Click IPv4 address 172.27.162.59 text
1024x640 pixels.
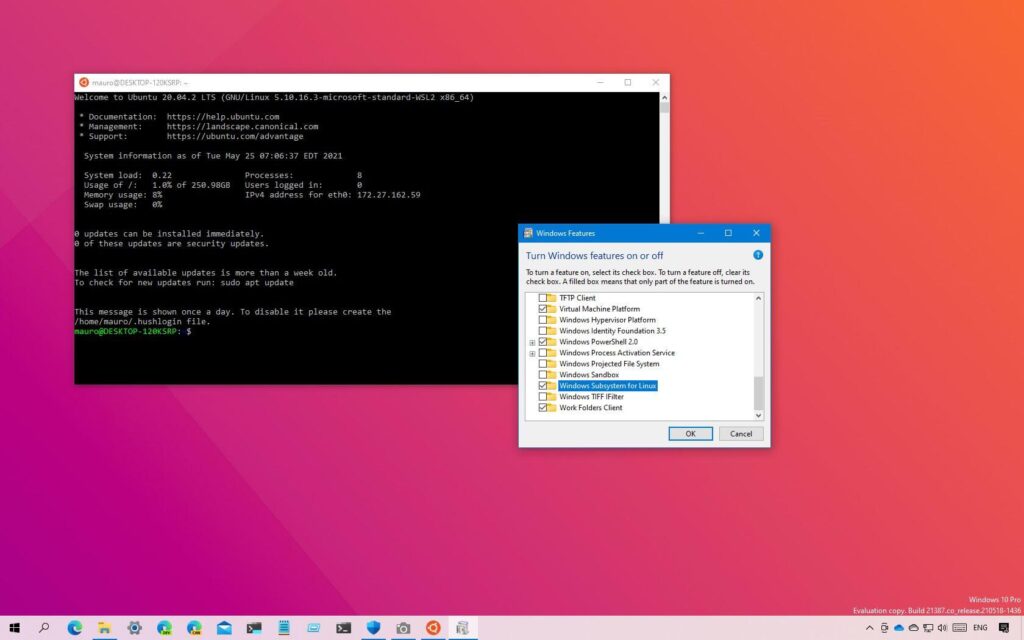[x=389, y=195]
